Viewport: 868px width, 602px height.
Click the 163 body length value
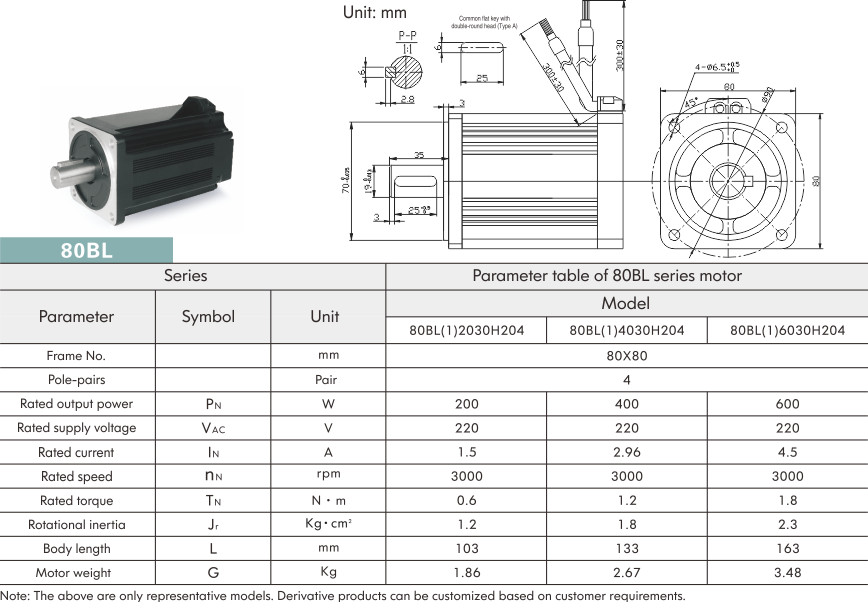pos(787,548)
